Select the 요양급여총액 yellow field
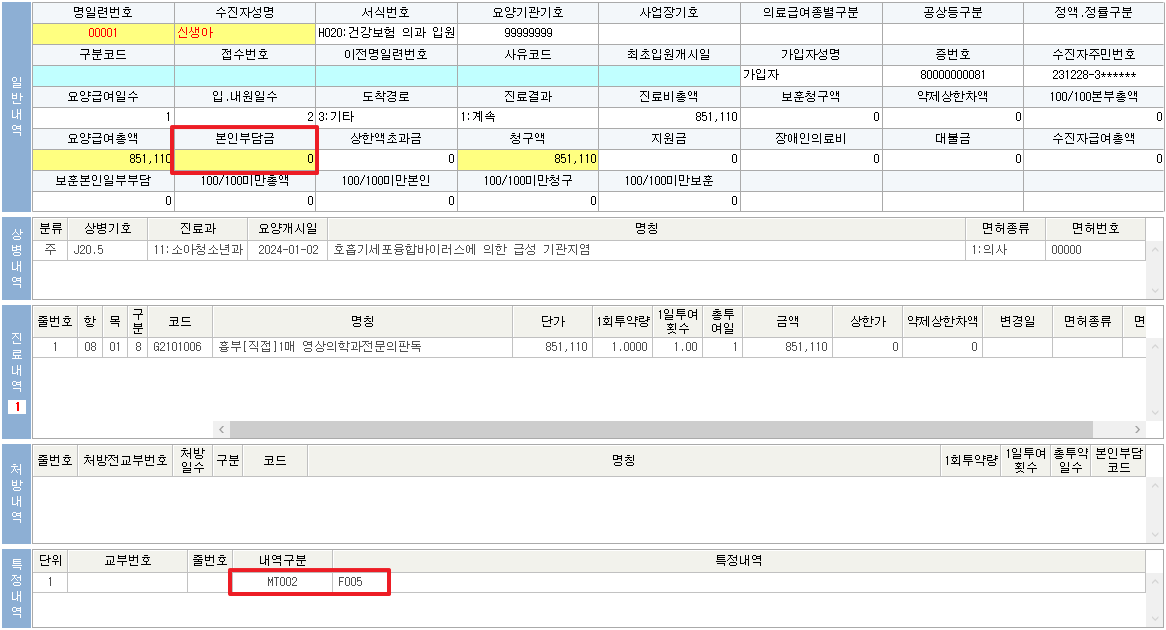The height and width of the screenshot is (630, 1166). pyautogui.click(x=103, y=159)
